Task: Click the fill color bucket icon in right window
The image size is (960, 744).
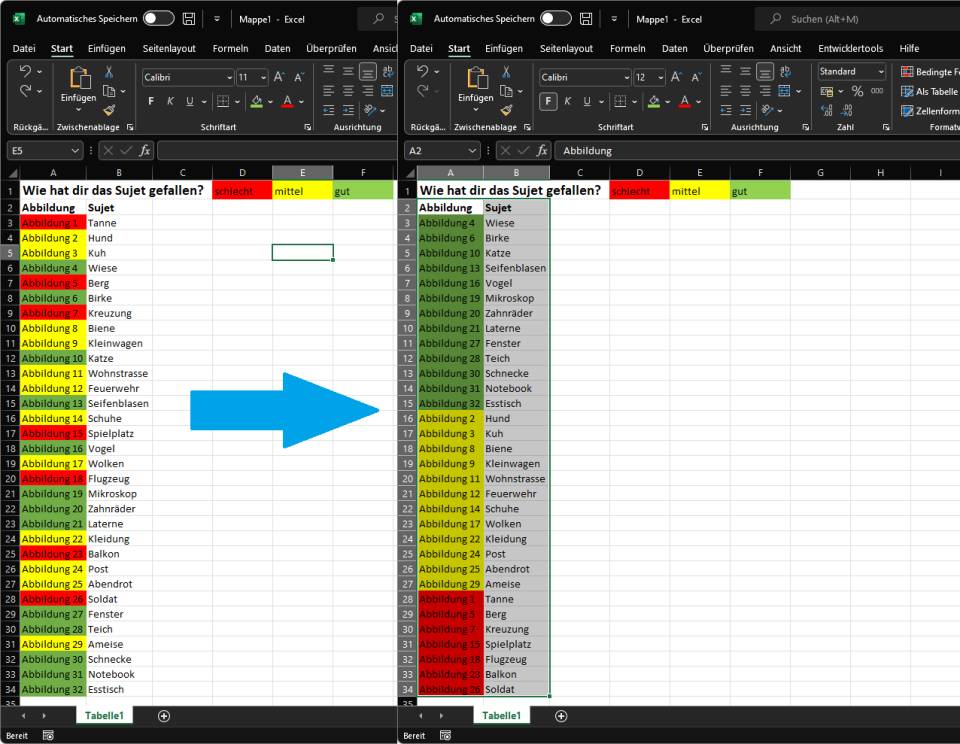Action: tap(654, 101)
